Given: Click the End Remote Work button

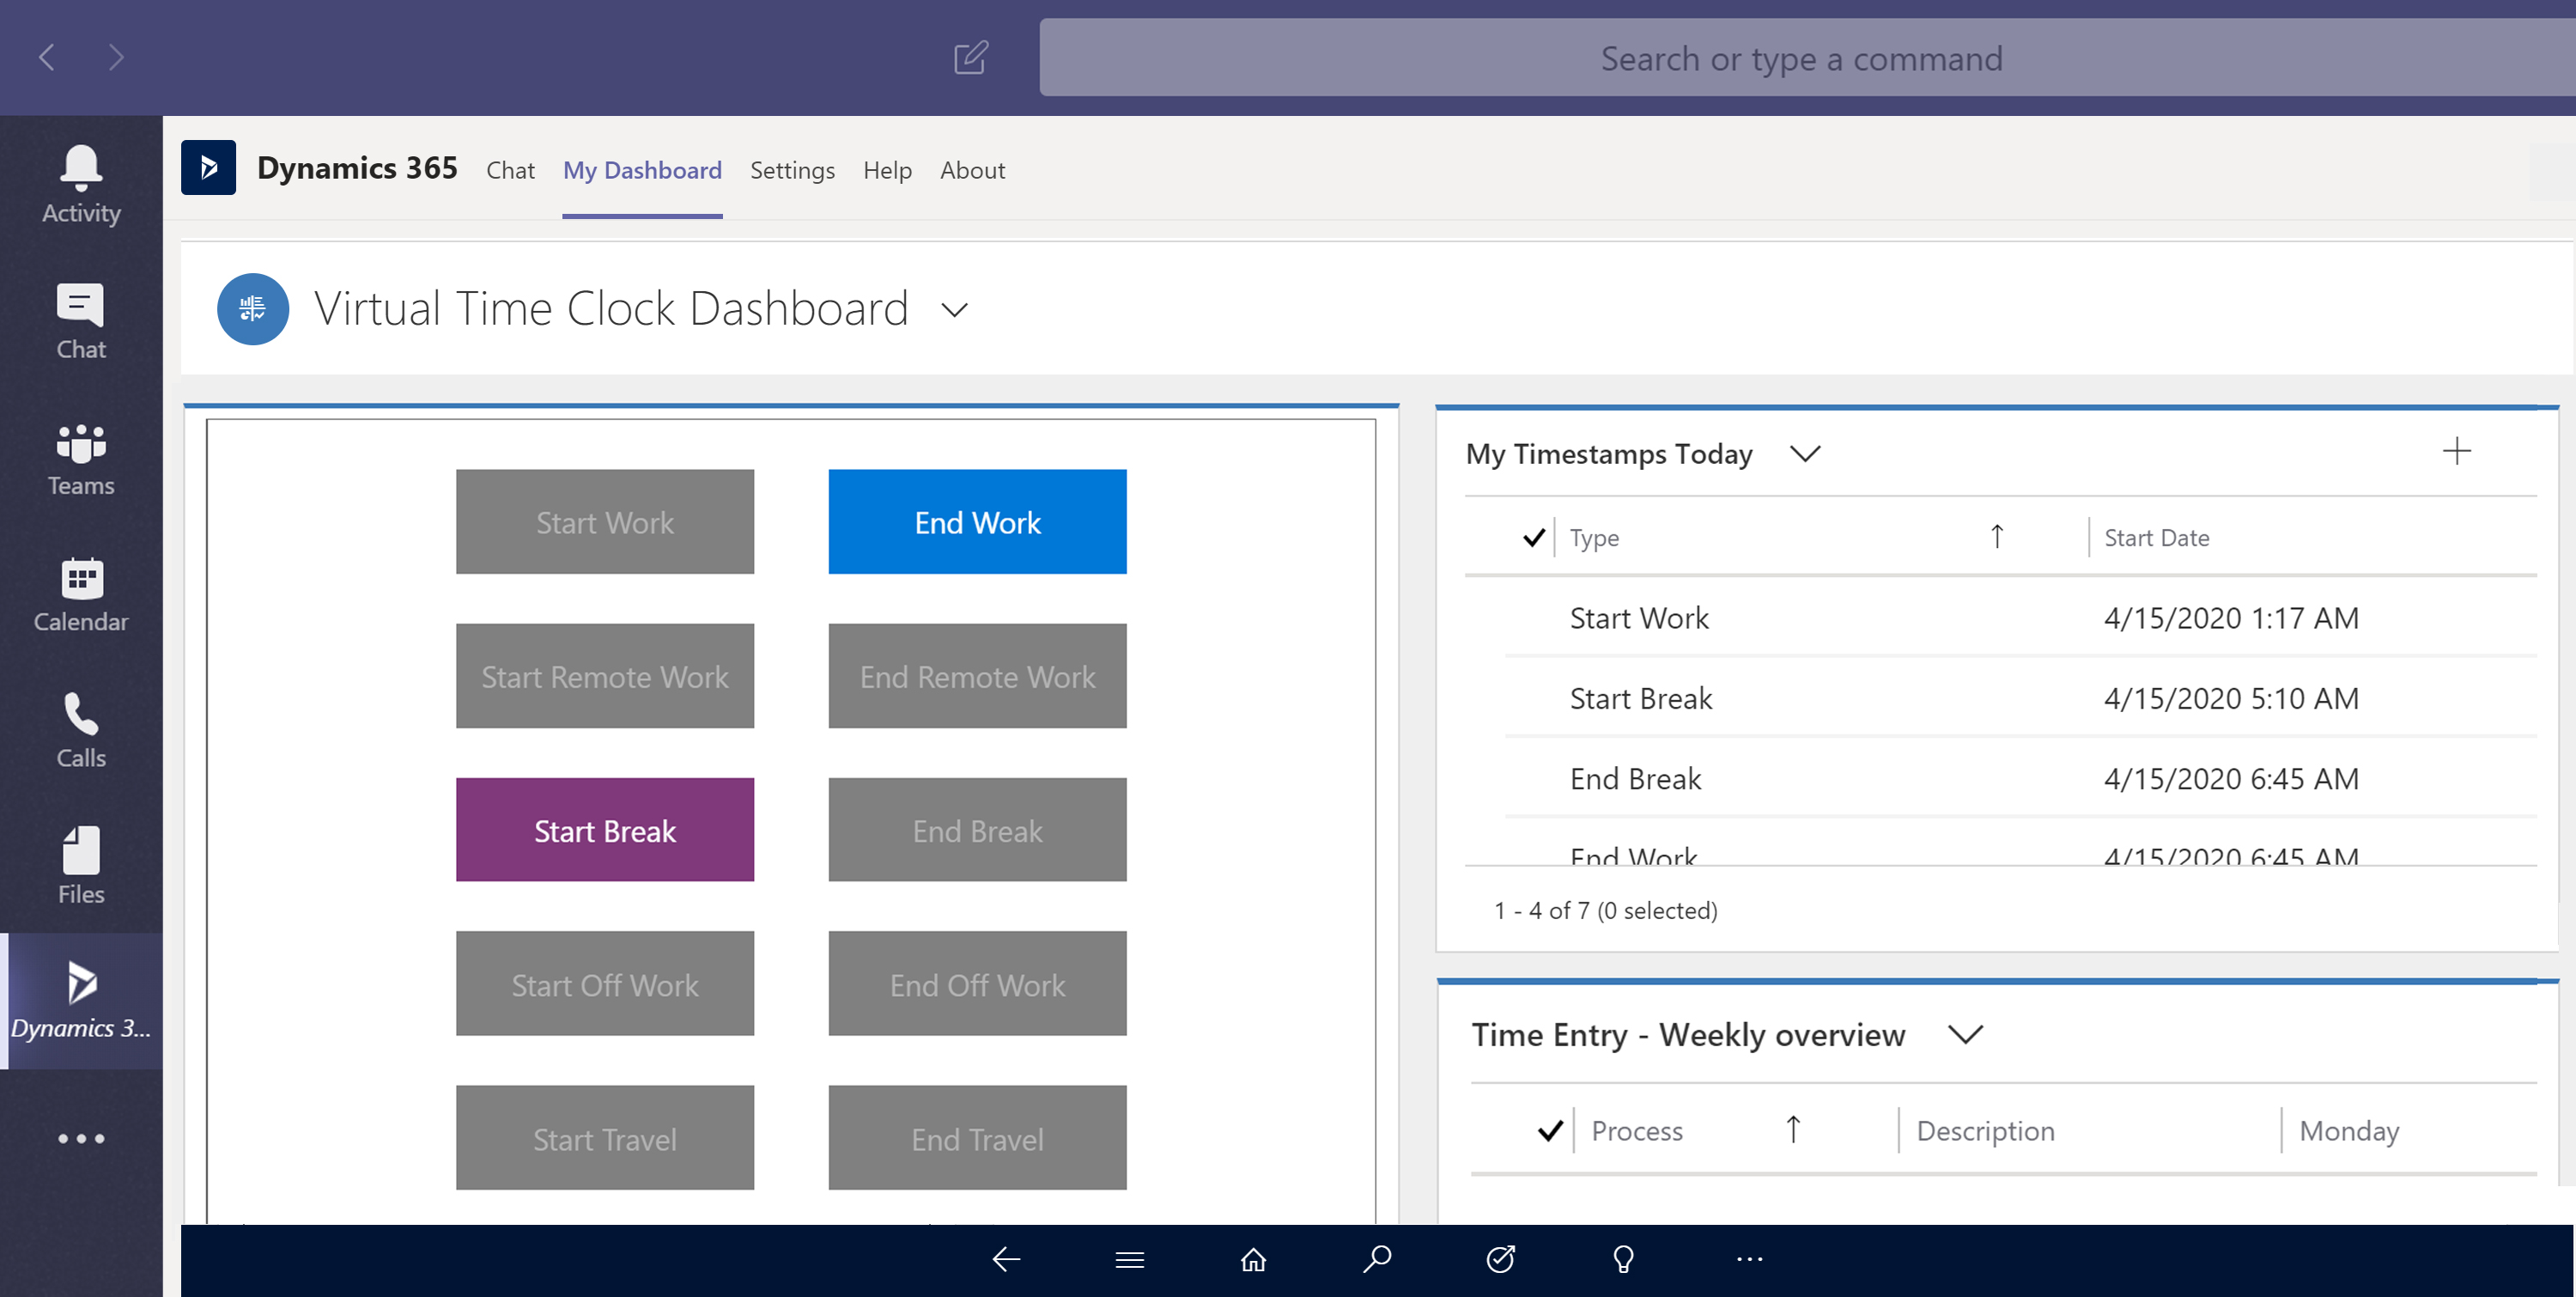Looking at the screenshot, I should pyautogui.click(x=977, y=676).
